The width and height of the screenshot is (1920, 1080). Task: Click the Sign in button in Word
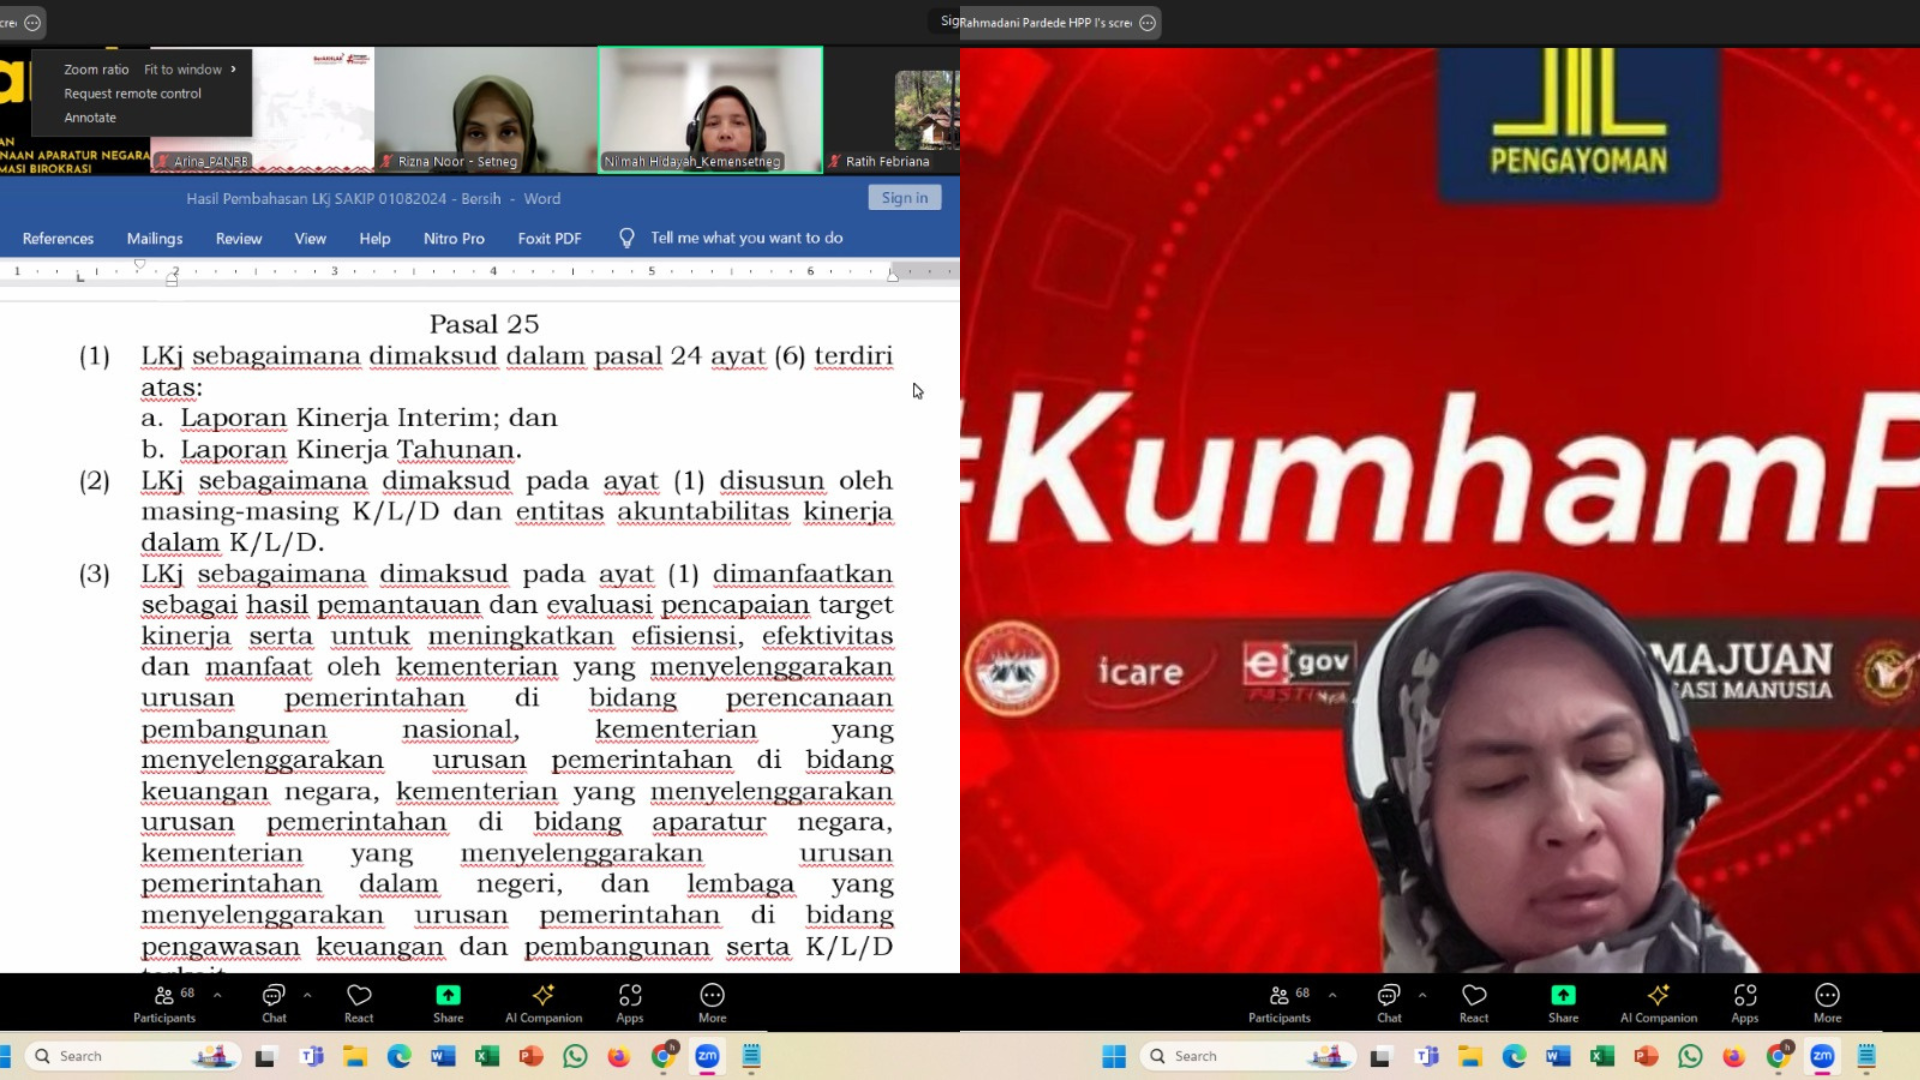click(905, 198)
